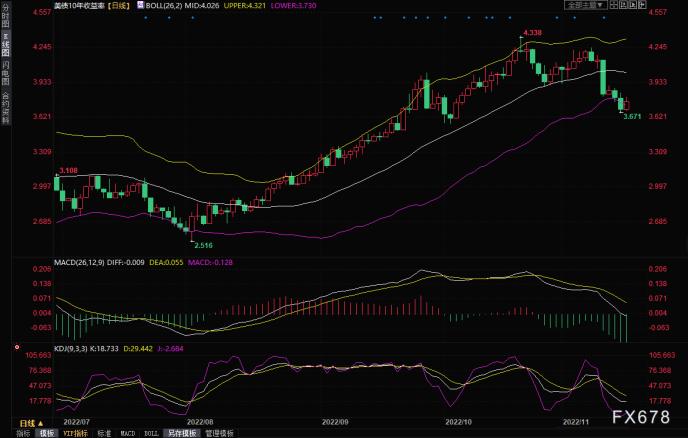Image resolution: width=688 pixels, height=438 pixels.
Task: Switch to the K线图 candlestick tab
Action: coord(5,44)
